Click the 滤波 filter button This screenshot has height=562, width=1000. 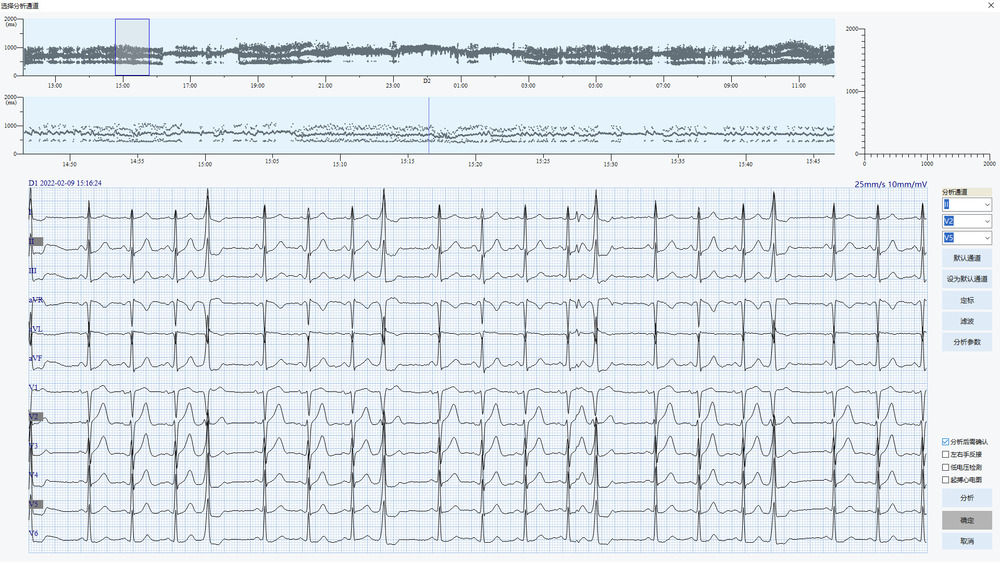(x=967, y=321)
